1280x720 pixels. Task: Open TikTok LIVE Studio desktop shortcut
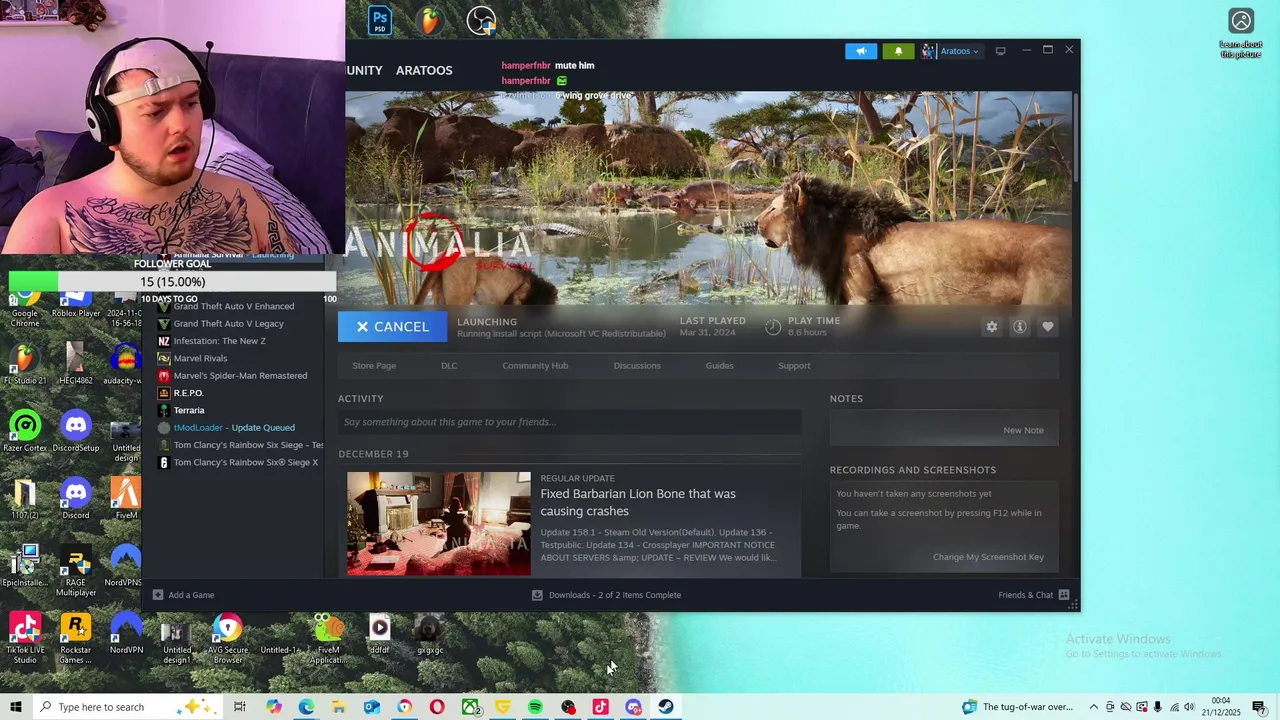(x=25, y=637)
